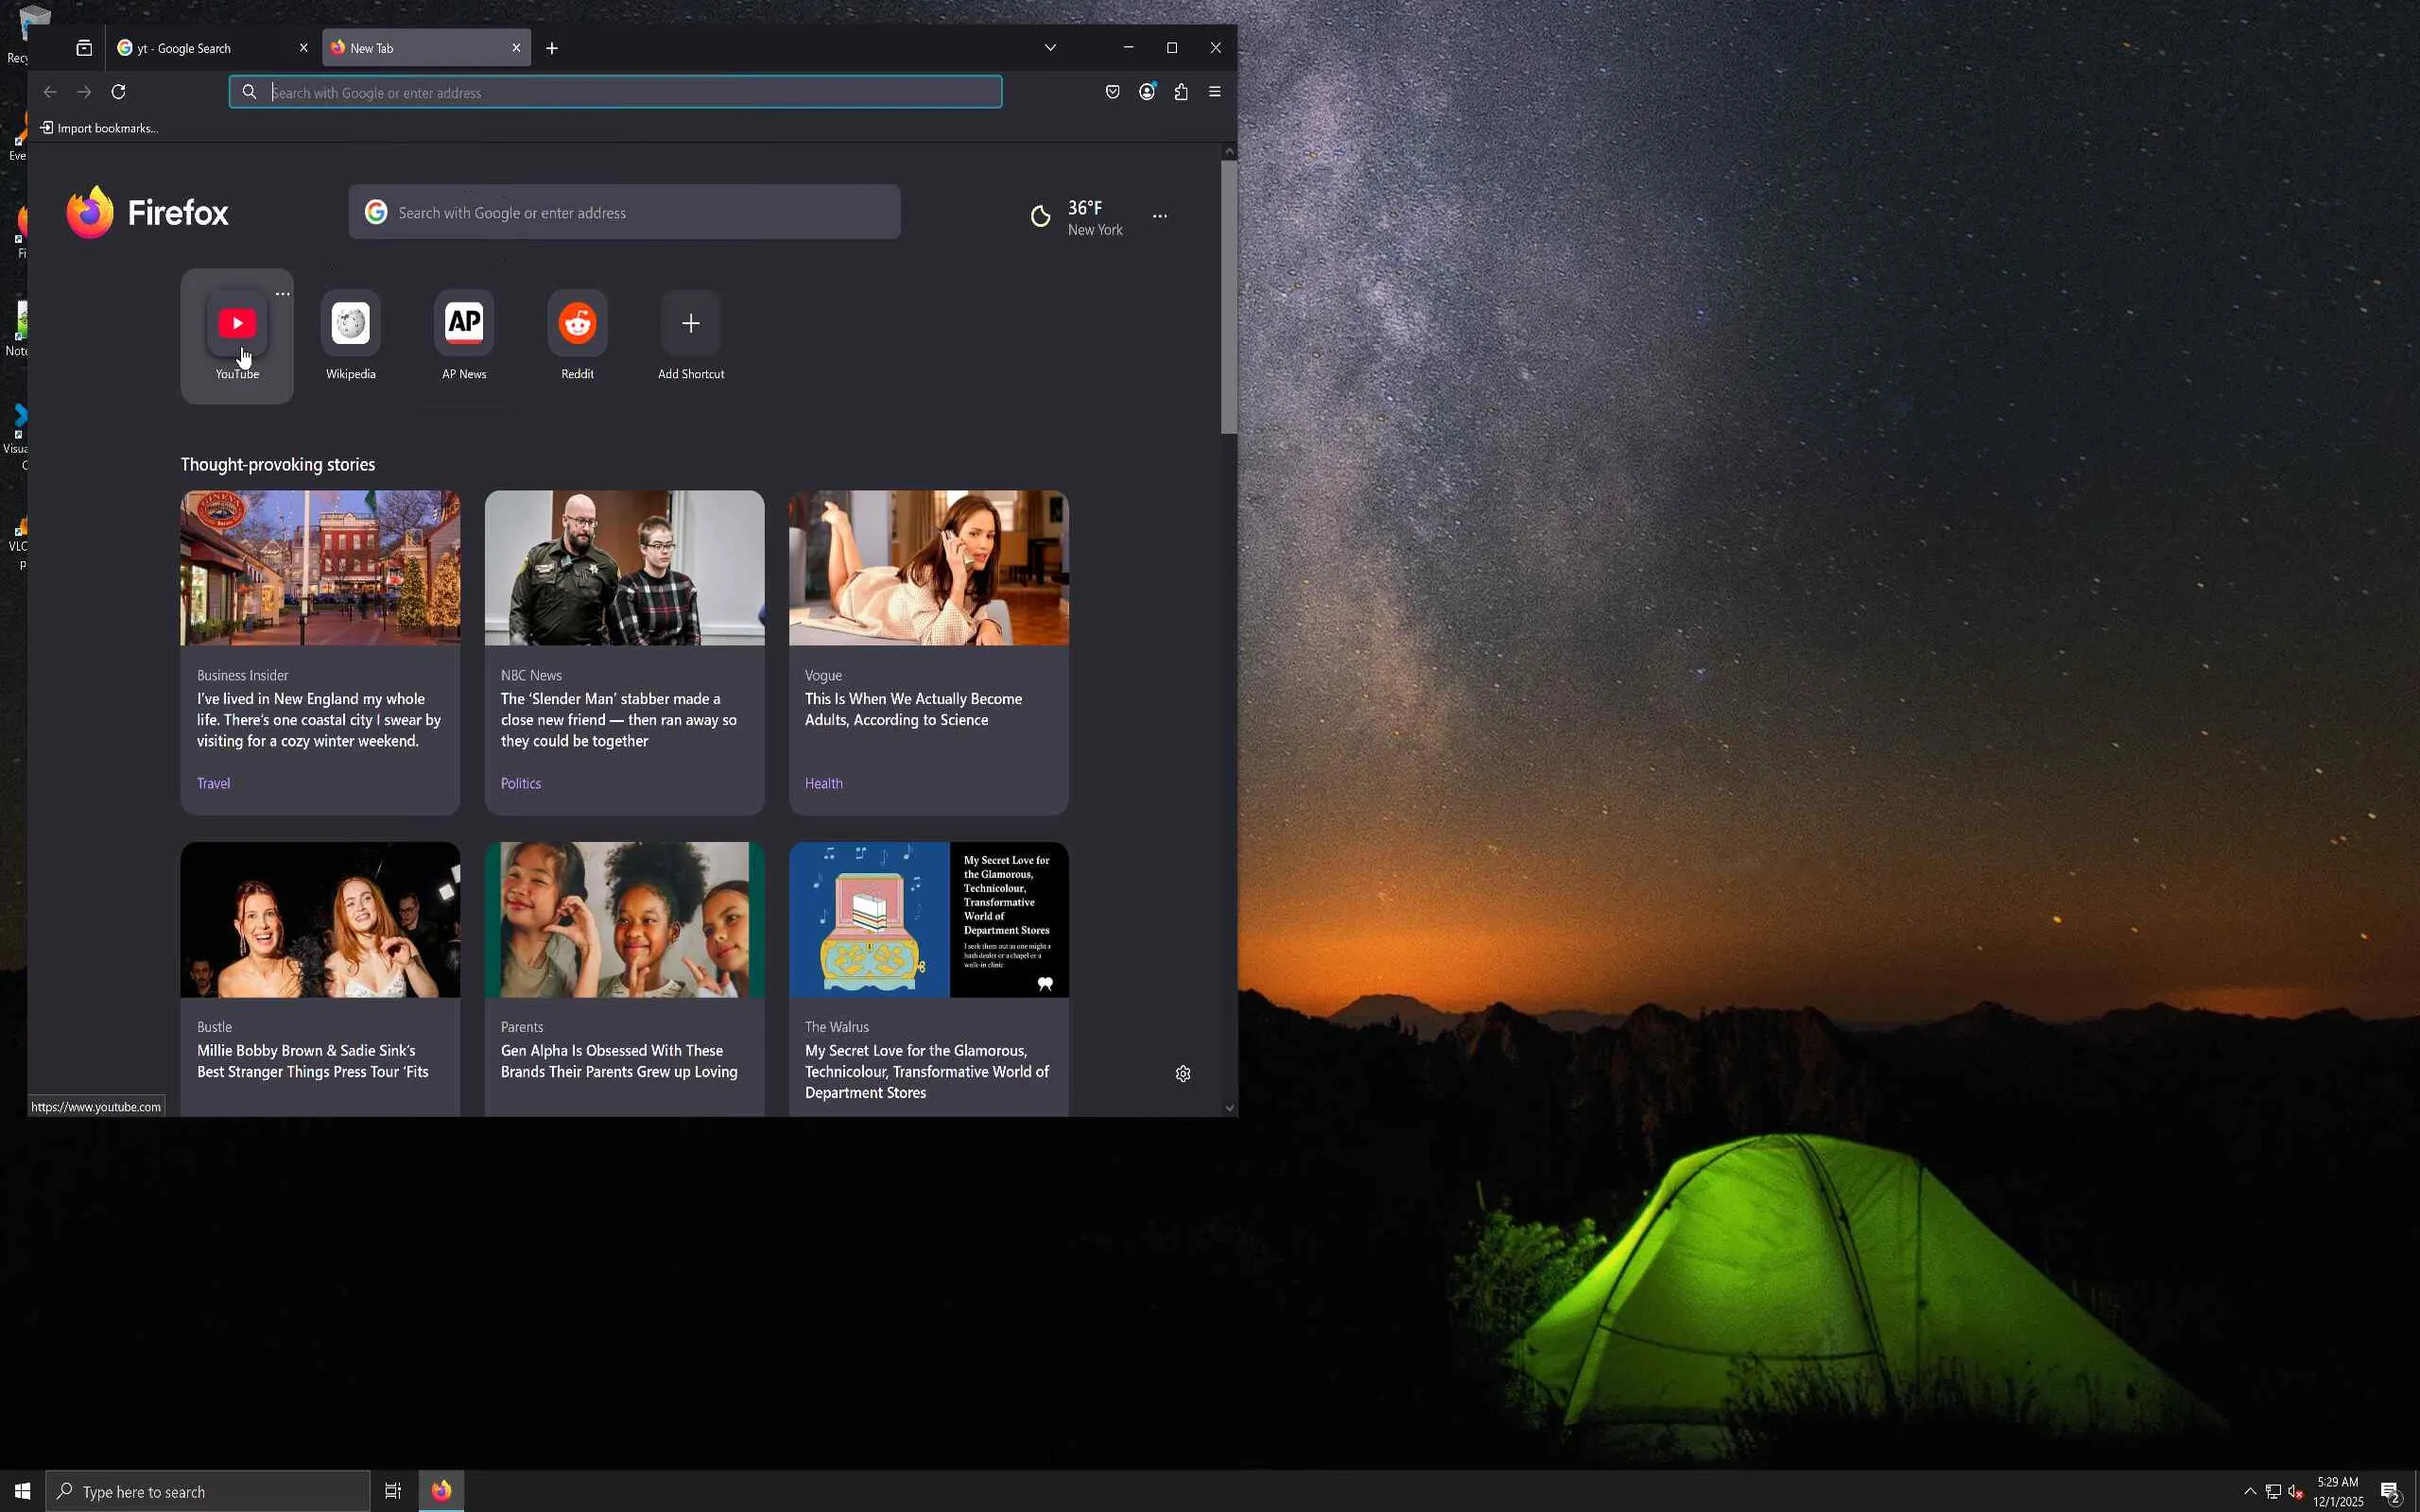This screenshot has width=2420, height=1512.
Task: Open the Wikipedia shortcut tile
Action: pyautogui.click(x=350, y=324)
